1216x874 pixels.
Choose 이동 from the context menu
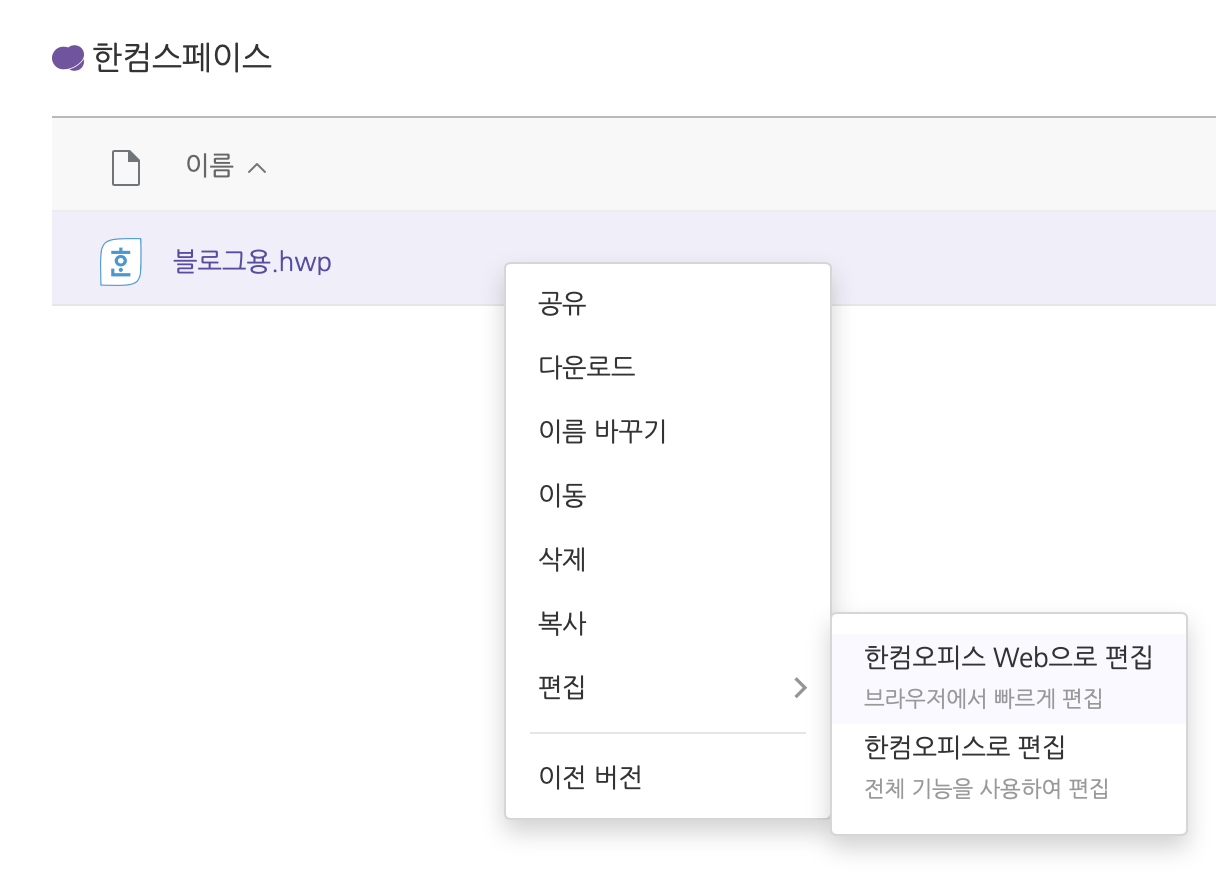pos(668,495)
